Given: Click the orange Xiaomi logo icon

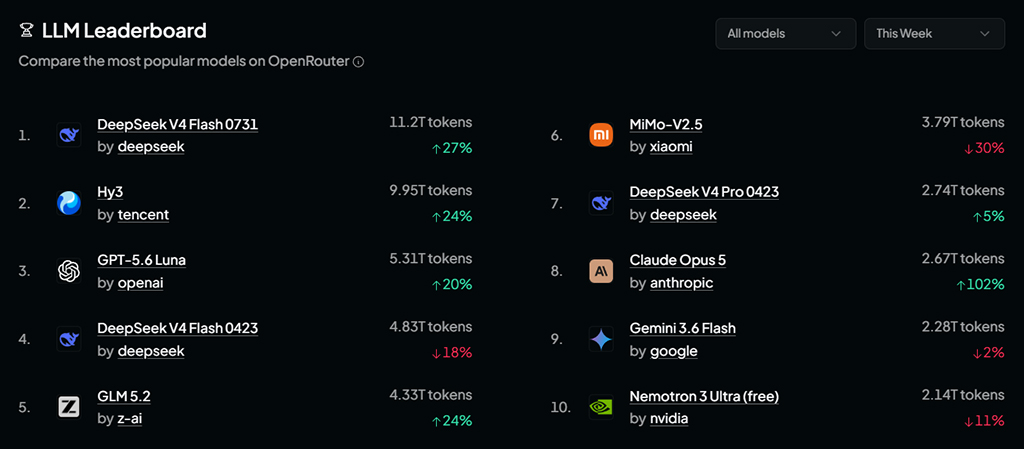Looking at the screenshot, I should click(x=601, y=134).
